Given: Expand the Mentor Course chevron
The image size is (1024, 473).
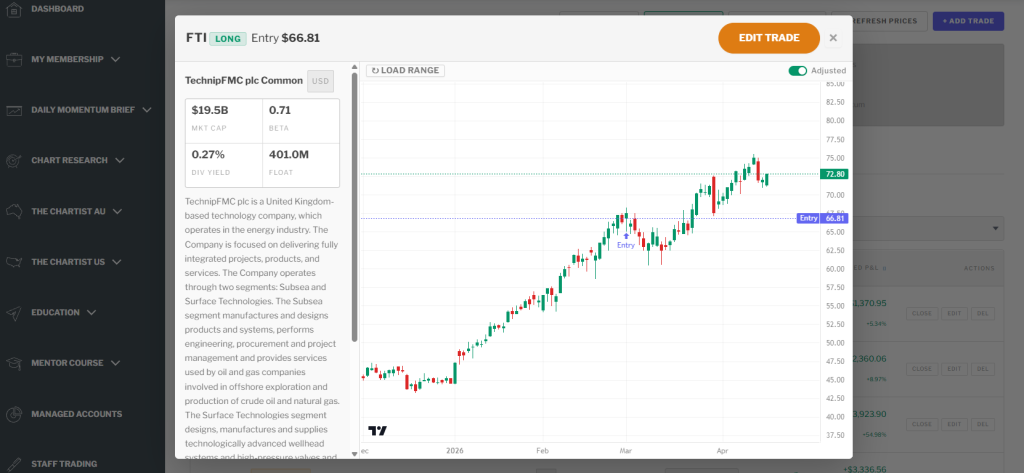Looking at the screenshot, I should [x=116, y=363].
